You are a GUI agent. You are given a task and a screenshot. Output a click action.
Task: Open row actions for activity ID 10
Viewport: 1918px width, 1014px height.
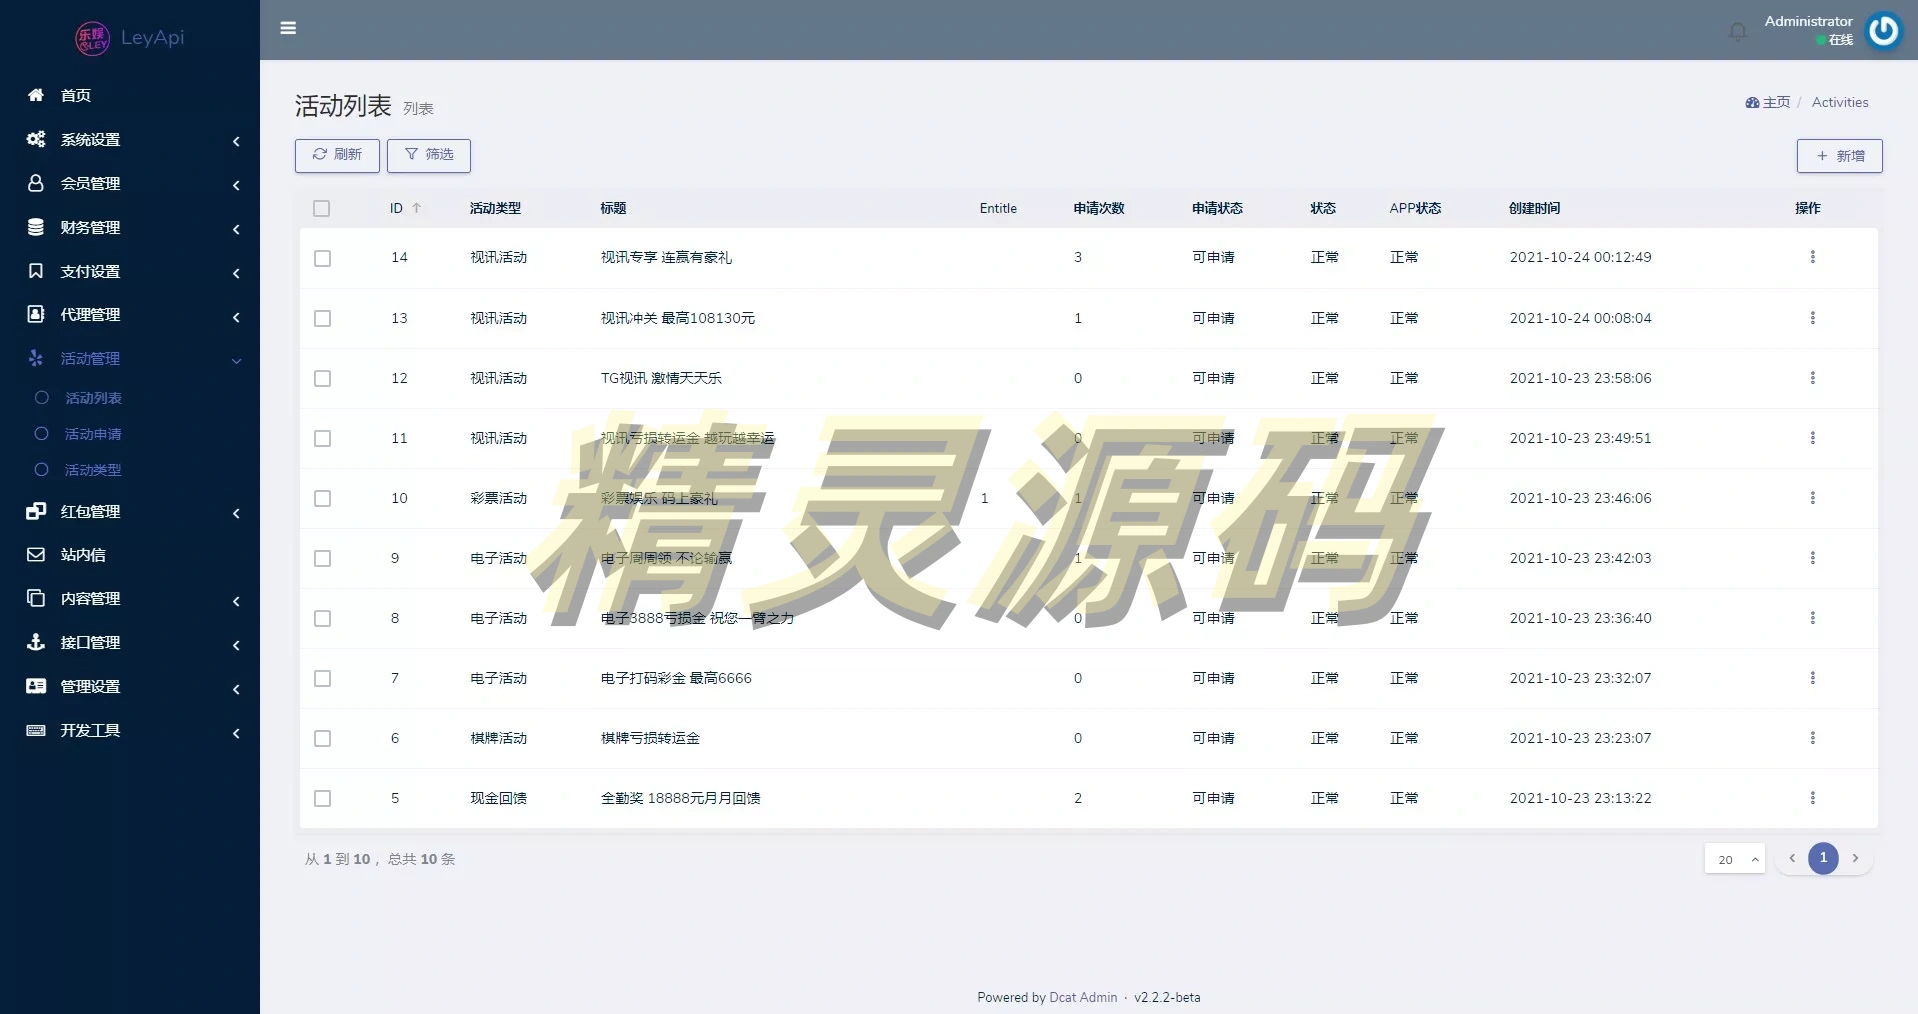1812,498
